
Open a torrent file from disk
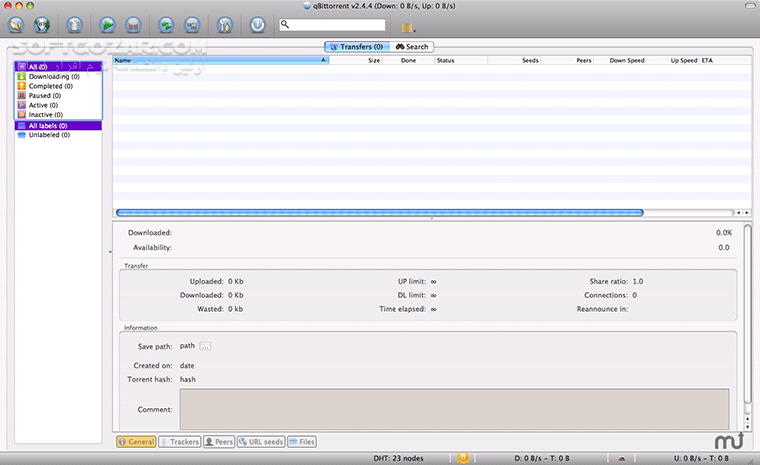tap(16, 25)
